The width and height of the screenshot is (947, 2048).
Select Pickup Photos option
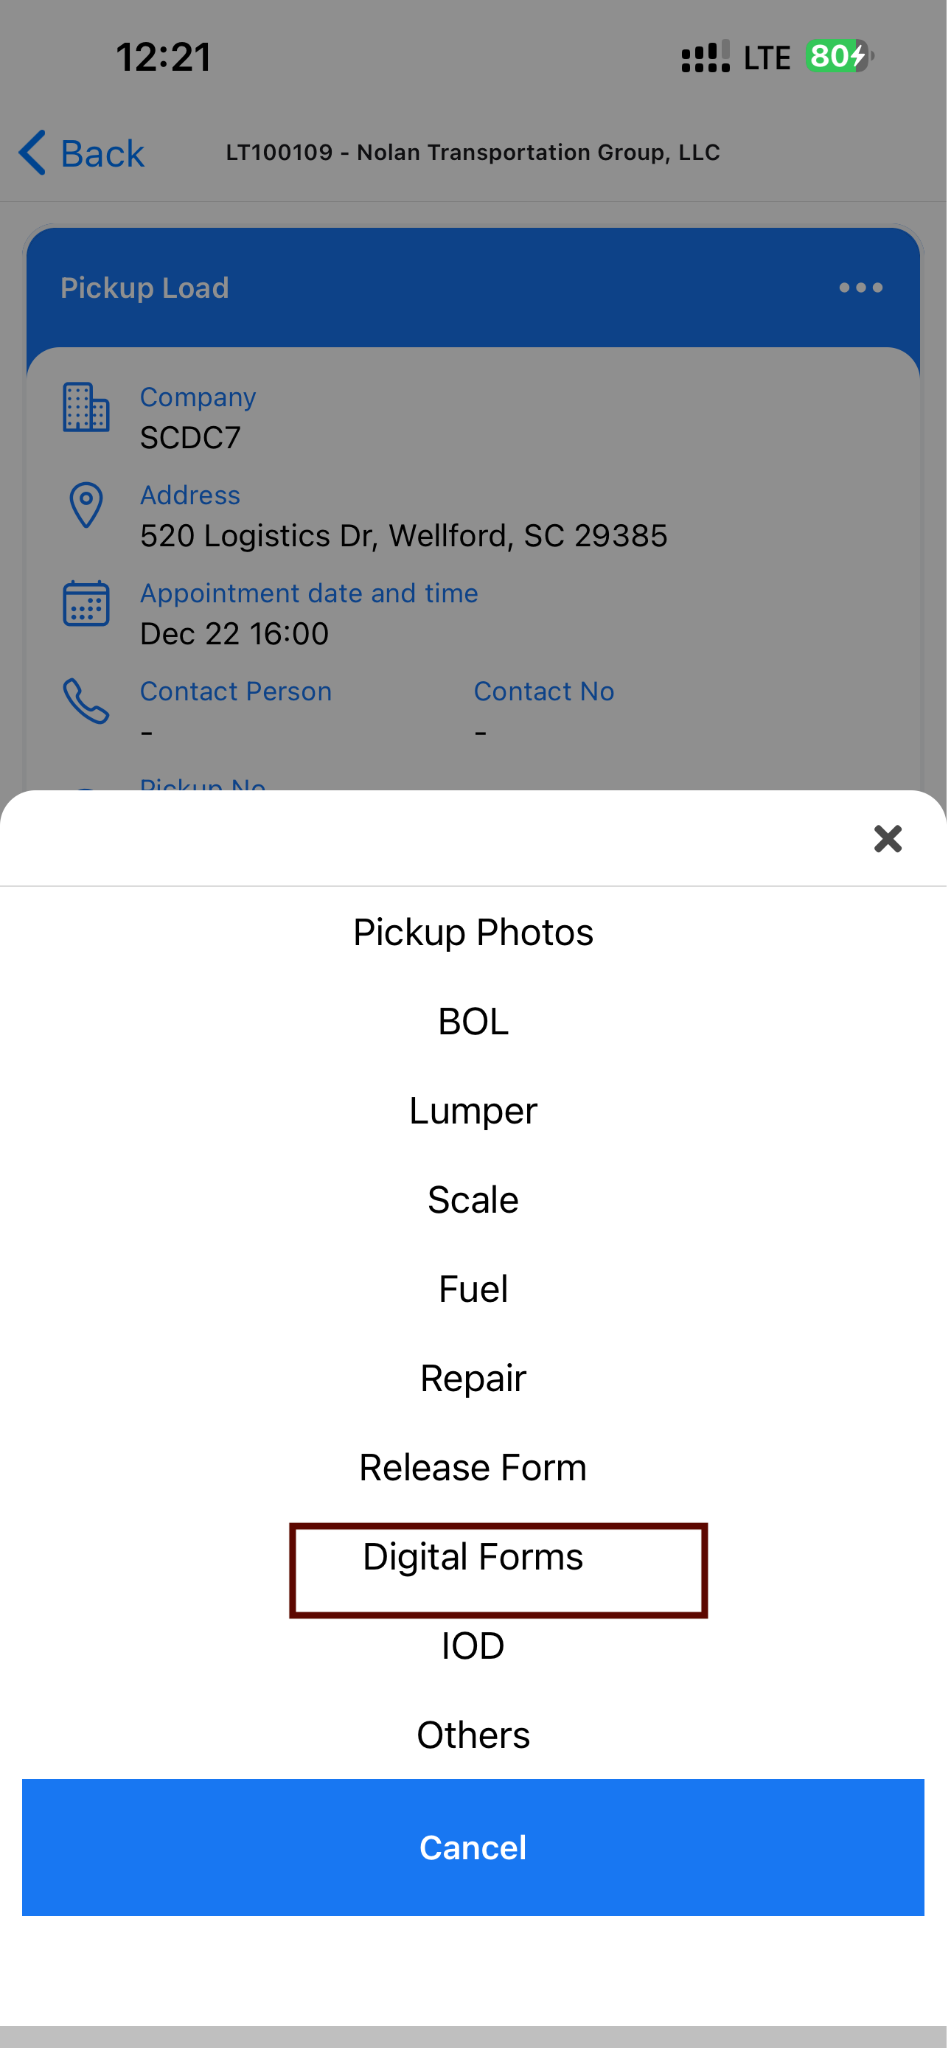pyautogui.click(x=473, y=932)
